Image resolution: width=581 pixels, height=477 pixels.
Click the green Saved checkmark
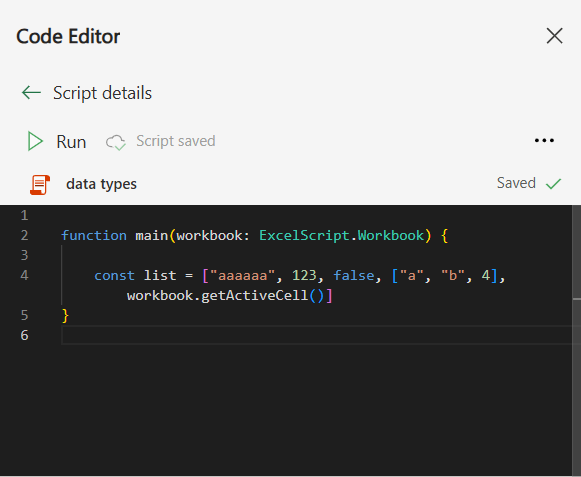pos(554,183)
